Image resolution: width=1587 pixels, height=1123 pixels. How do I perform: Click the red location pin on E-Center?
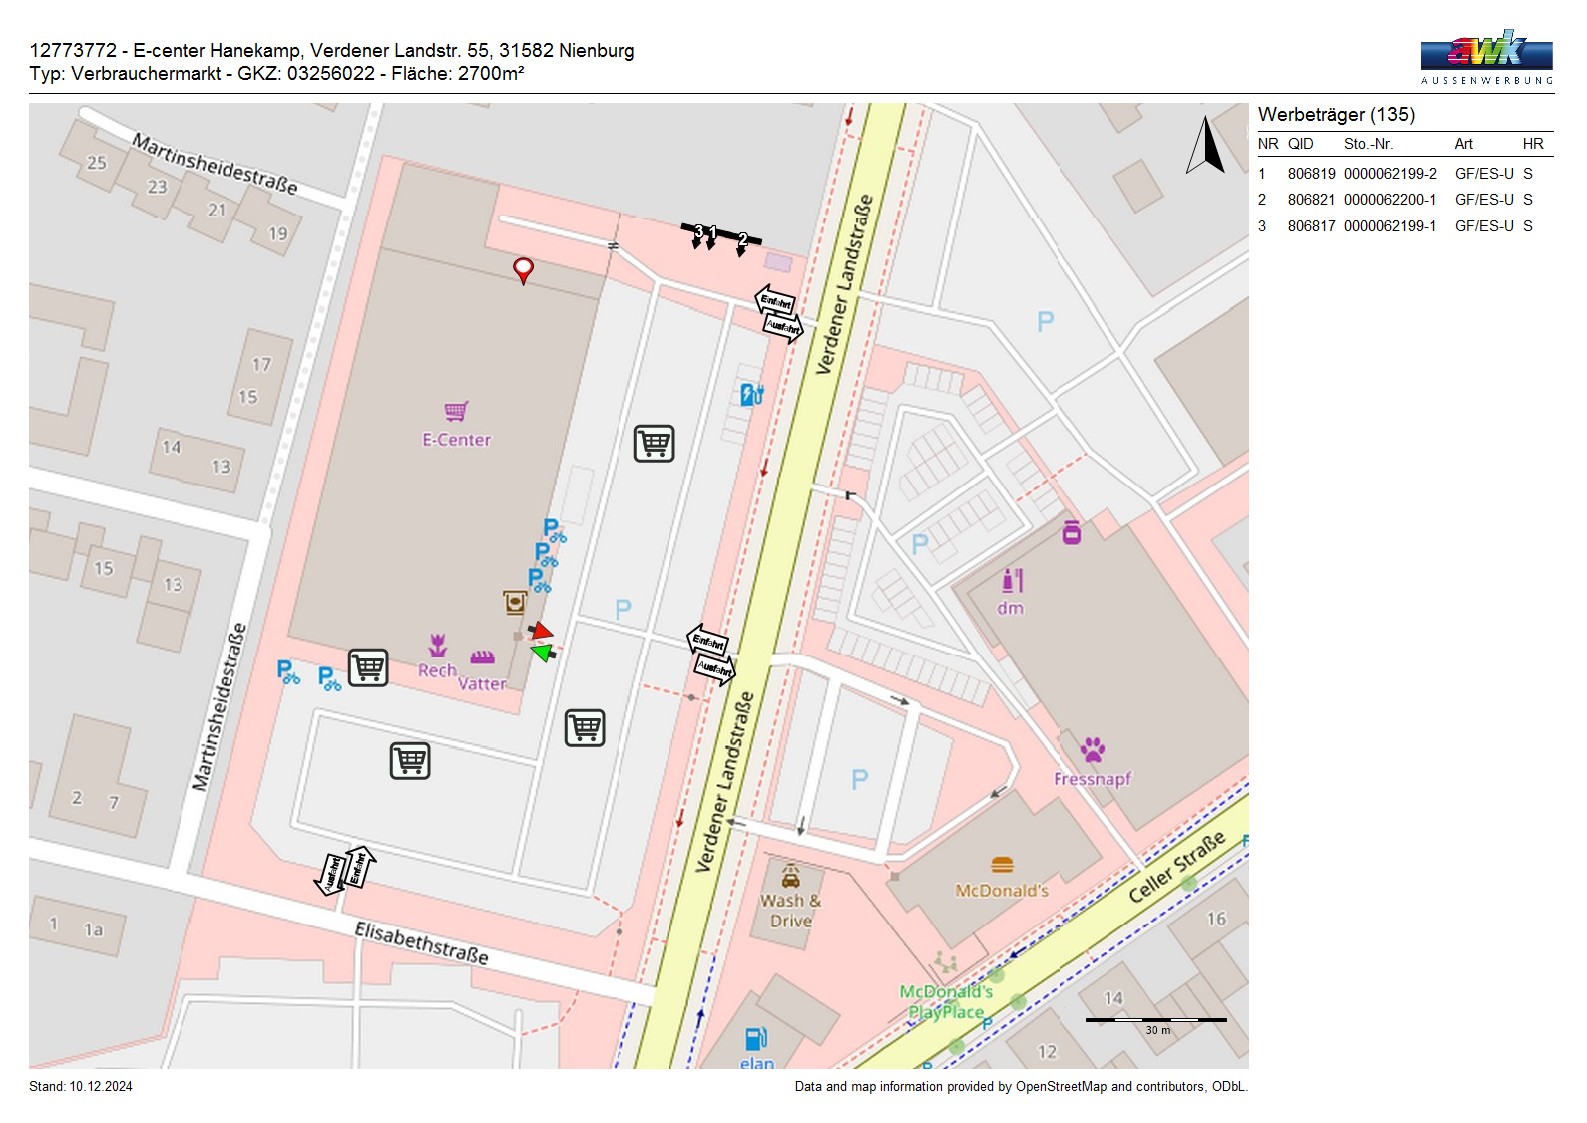[x=523, y=269]
